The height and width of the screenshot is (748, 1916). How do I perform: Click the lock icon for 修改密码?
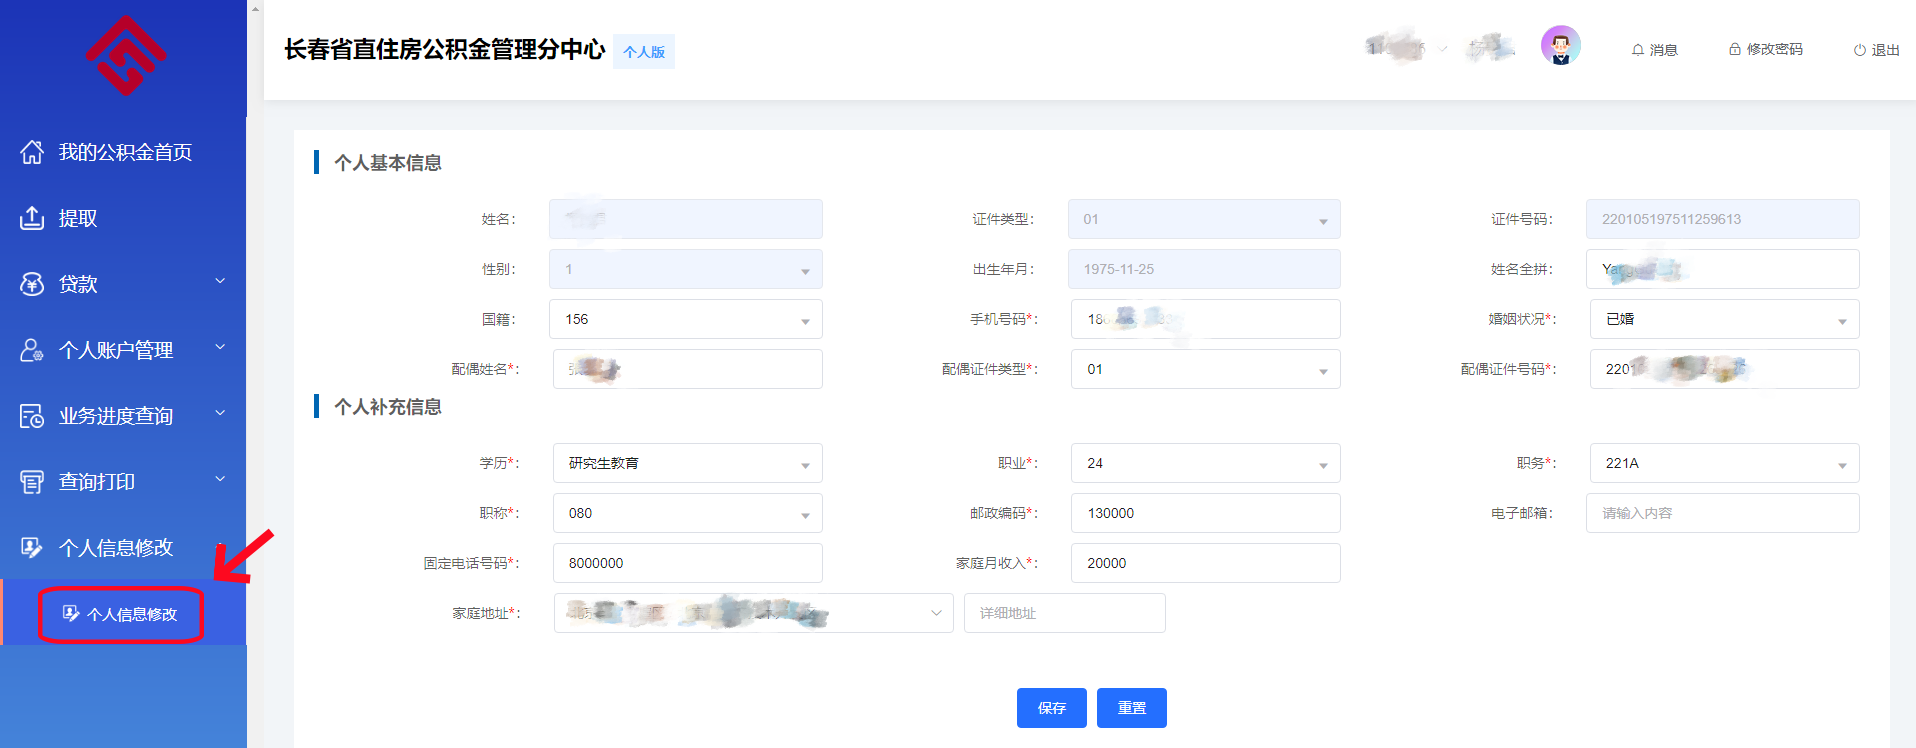(1735, 49)
